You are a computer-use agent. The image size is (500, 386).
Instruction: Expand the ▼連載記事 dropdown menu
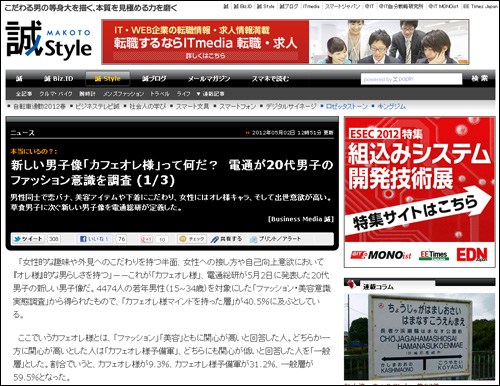click(210, 94)
